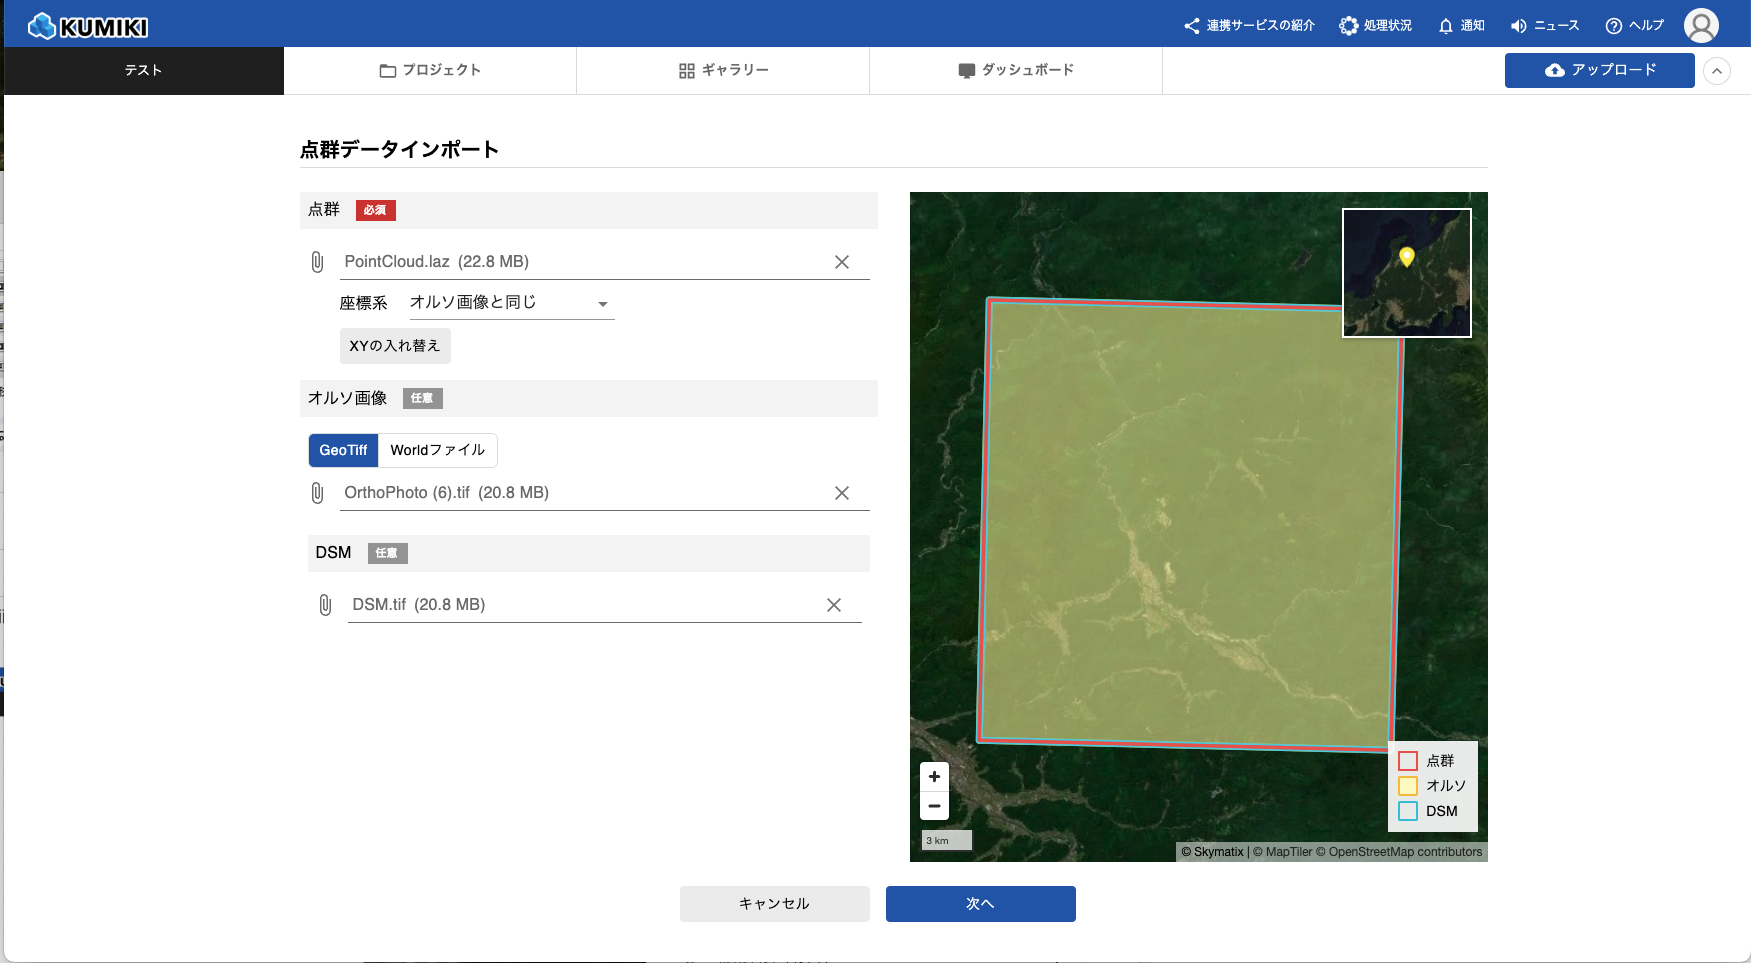Collapse the header with the chevron button
This screenshot has width=1751, height=963.
click(1717, 71)
